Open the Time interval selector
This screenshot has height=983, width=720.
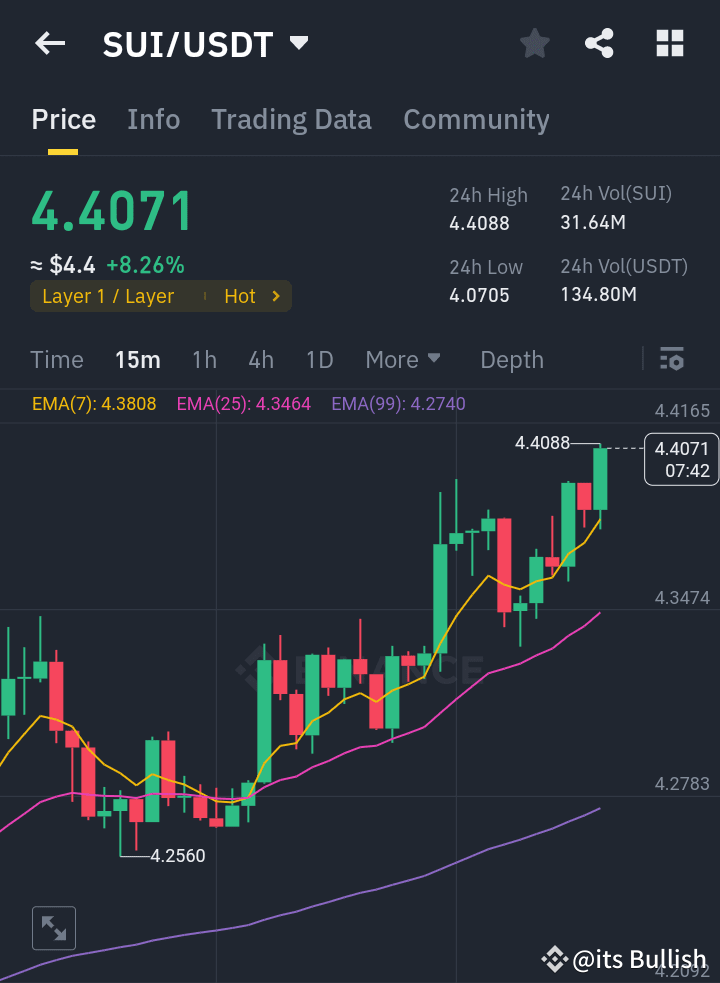[x=57, y=359]
